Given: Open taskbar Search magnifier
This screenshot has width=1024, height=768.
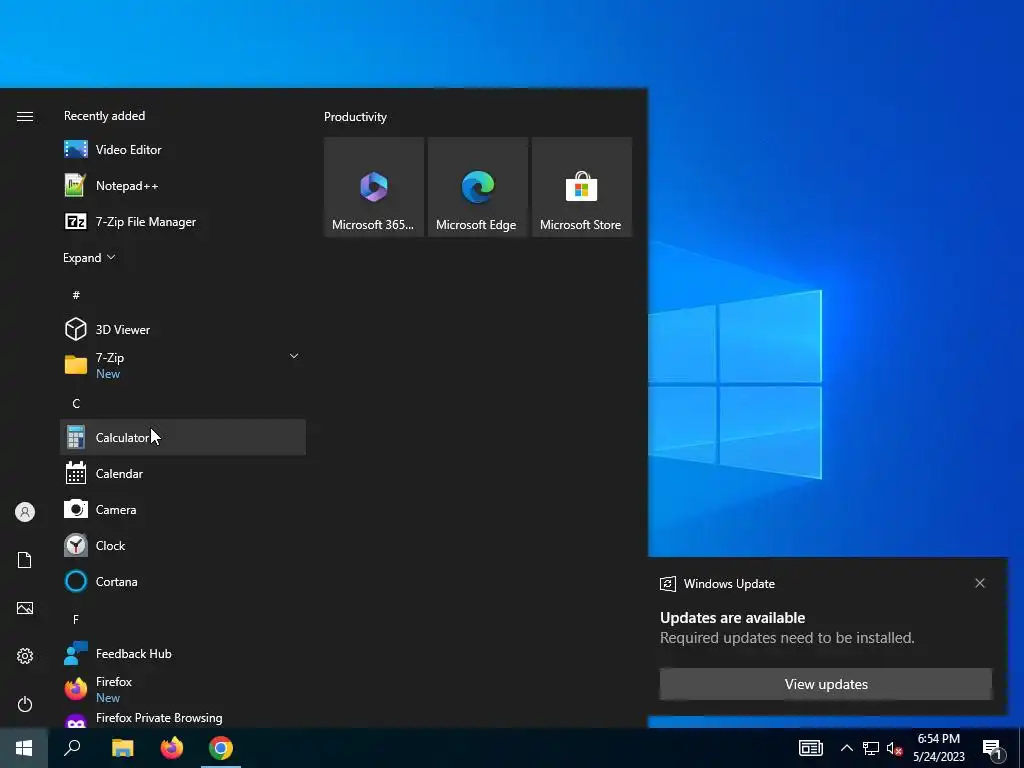Looking at the screenshot, I should click(x=72, y=748).
